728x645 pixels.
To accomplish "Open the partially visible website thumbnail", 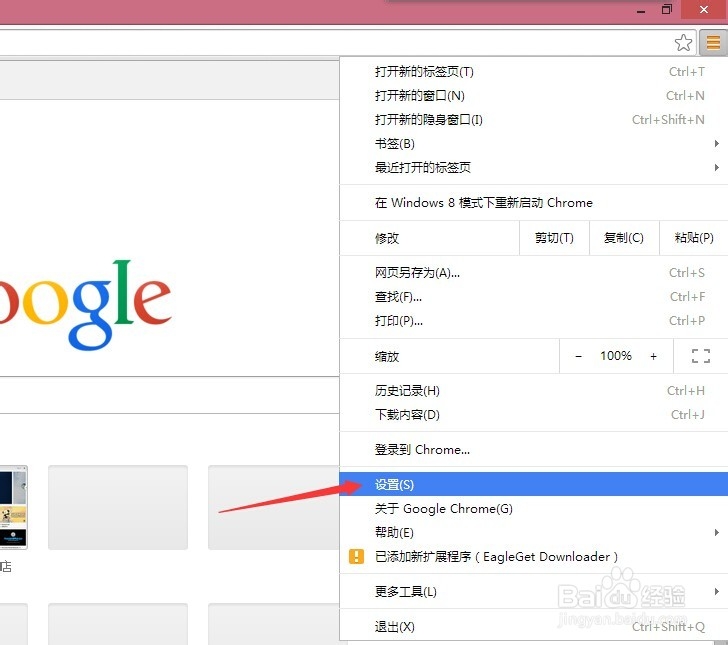I will pos(13,507).
